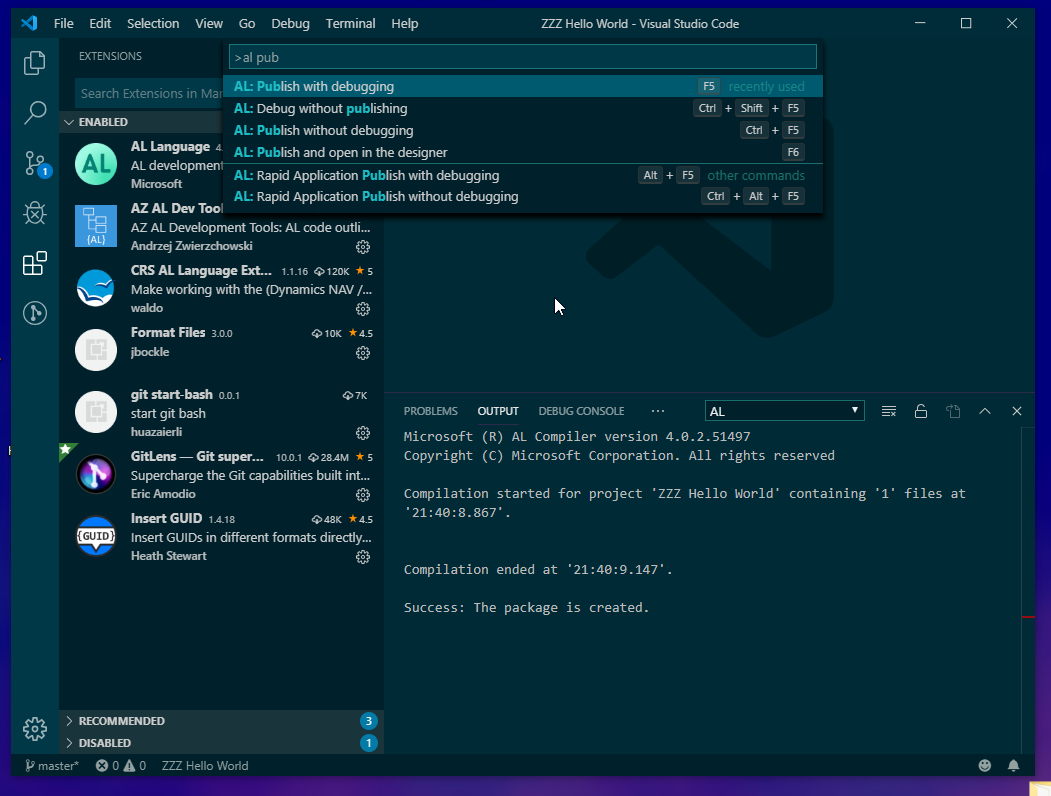Open the AL output channel dropdown
Screen dimensions: 1051x796
coord(784,411)
